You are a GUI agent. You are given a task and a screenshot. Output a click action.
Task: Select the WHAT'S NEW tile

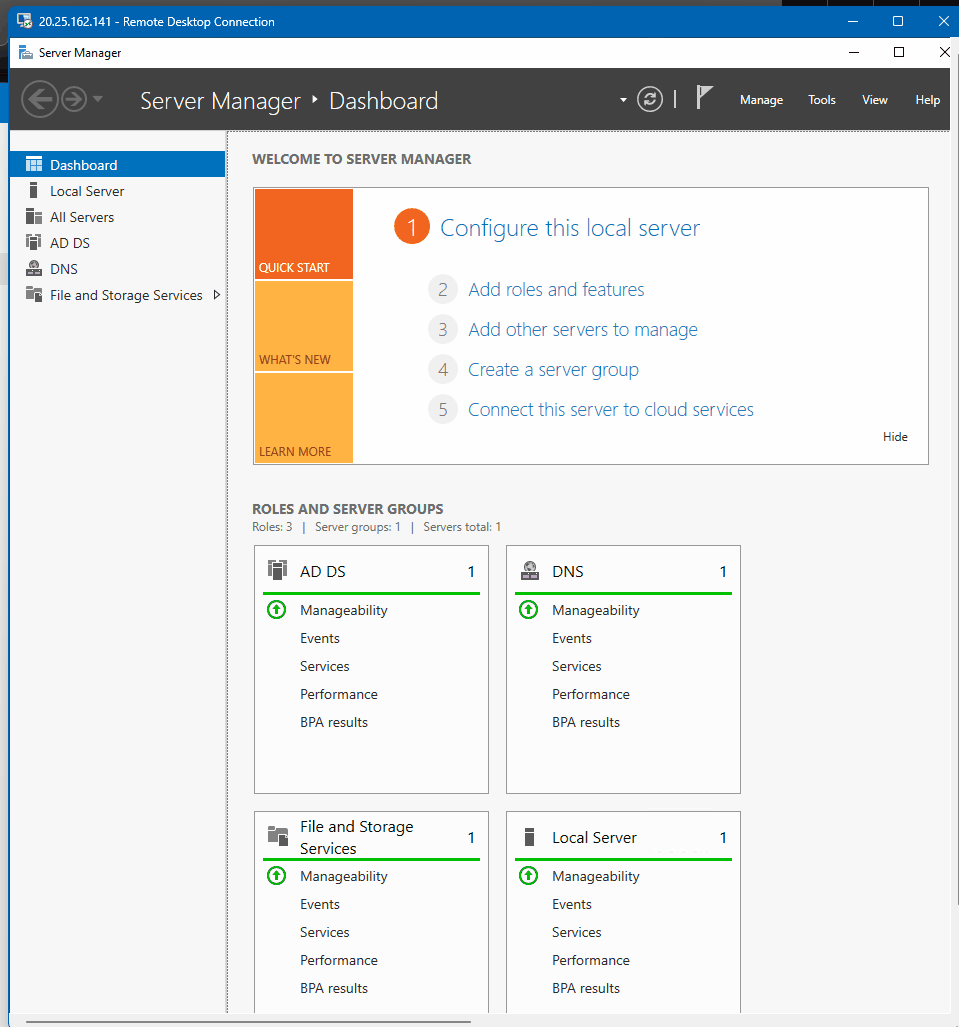pos(304,326)
